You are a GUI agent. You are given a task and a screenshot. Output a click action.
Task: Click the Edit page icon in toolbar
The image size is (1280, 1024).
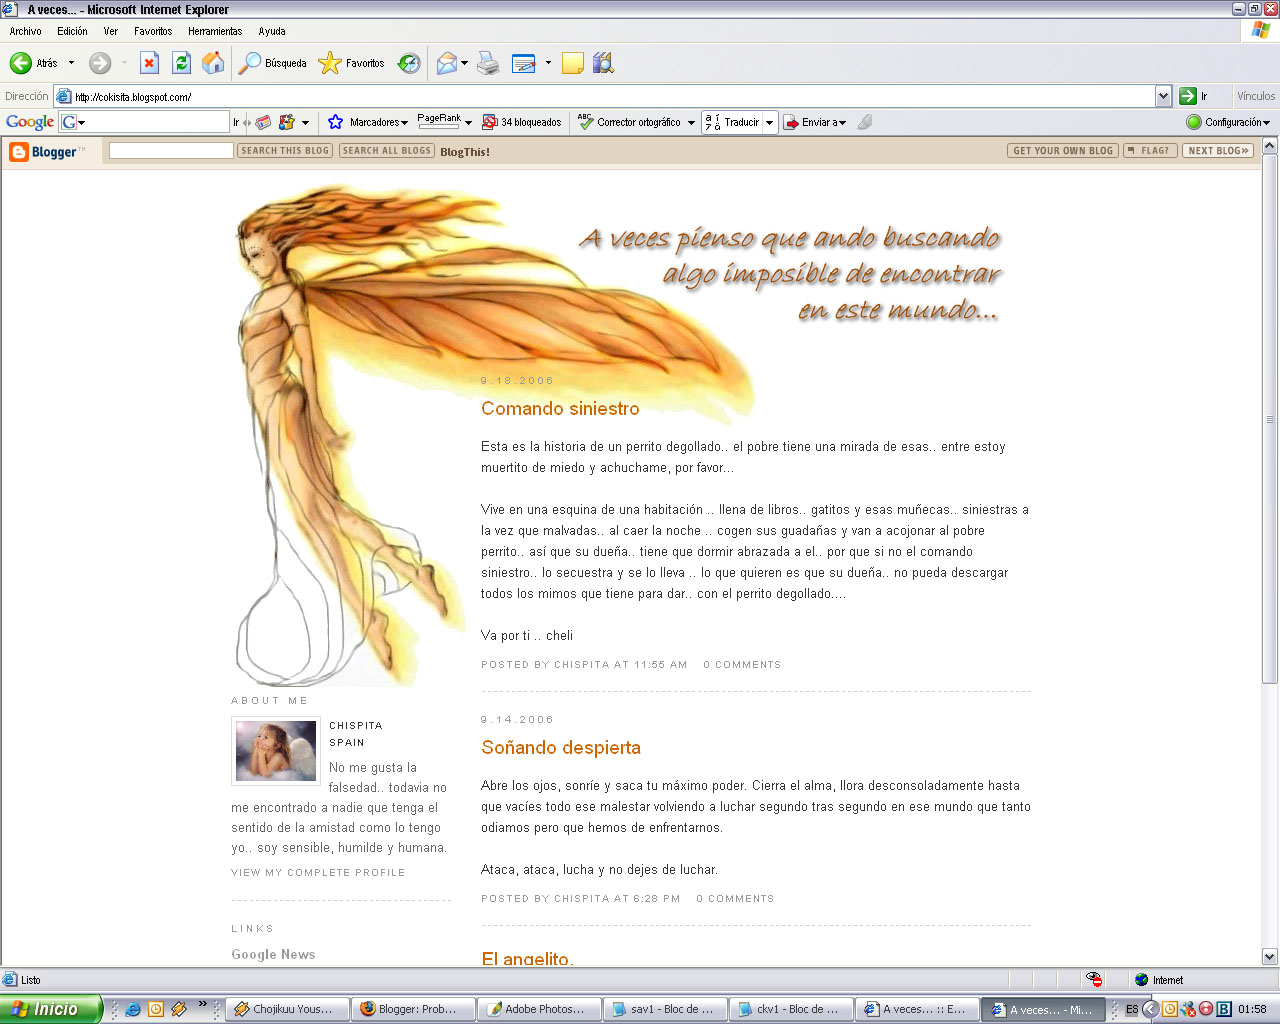(x=524, y=63)
